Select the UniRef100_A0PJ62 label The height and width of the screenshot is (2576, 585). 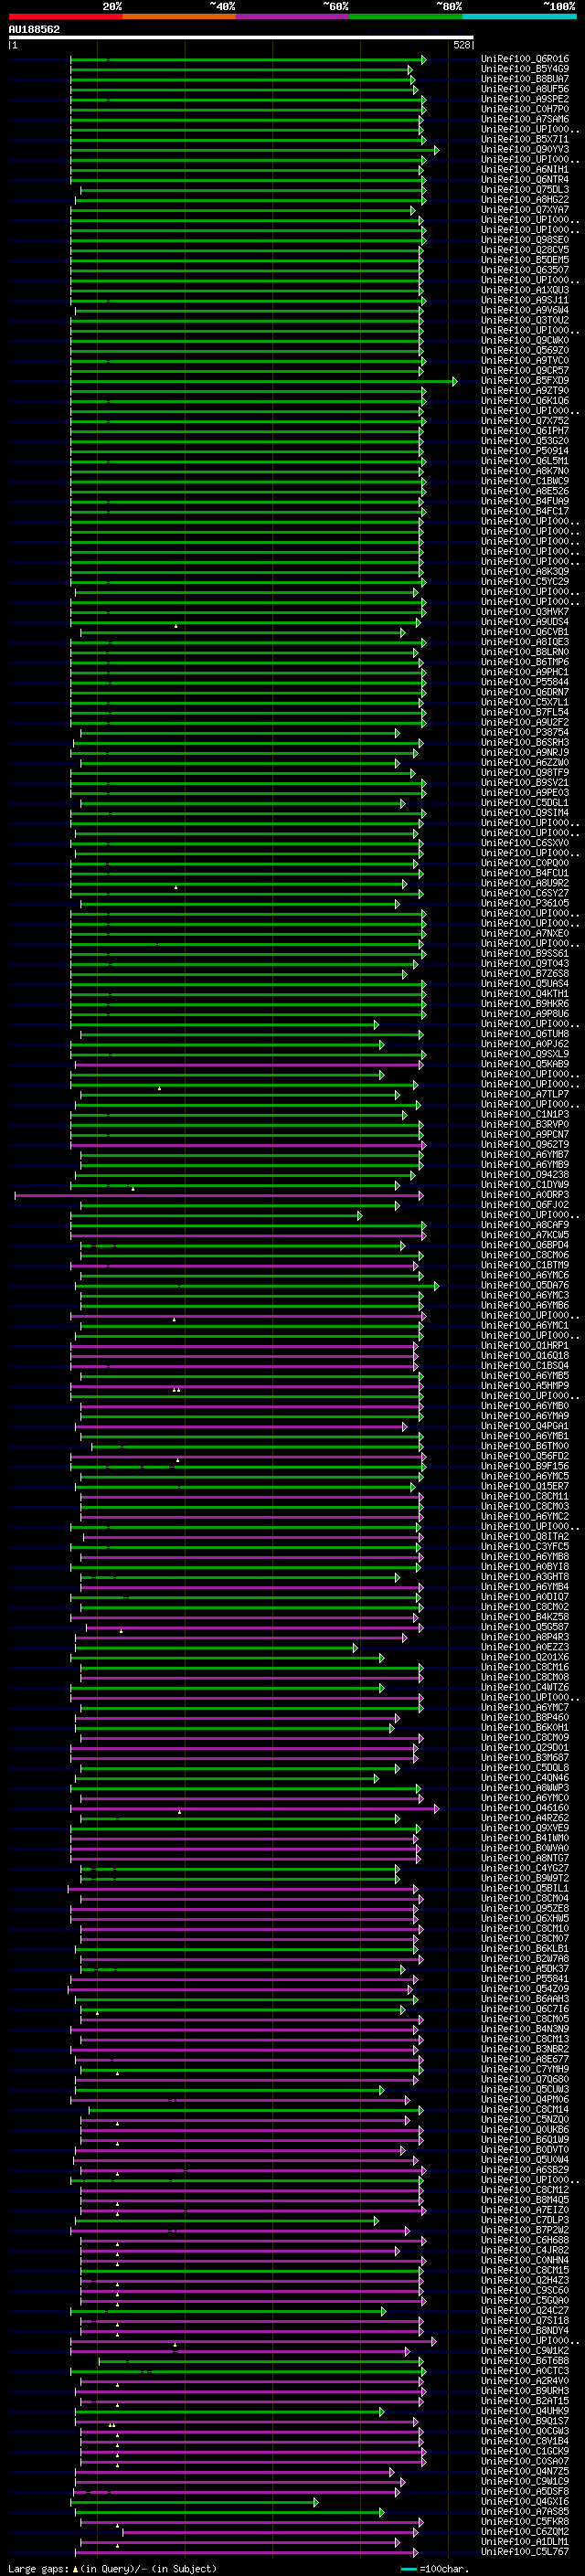(x=525, y=1044)
